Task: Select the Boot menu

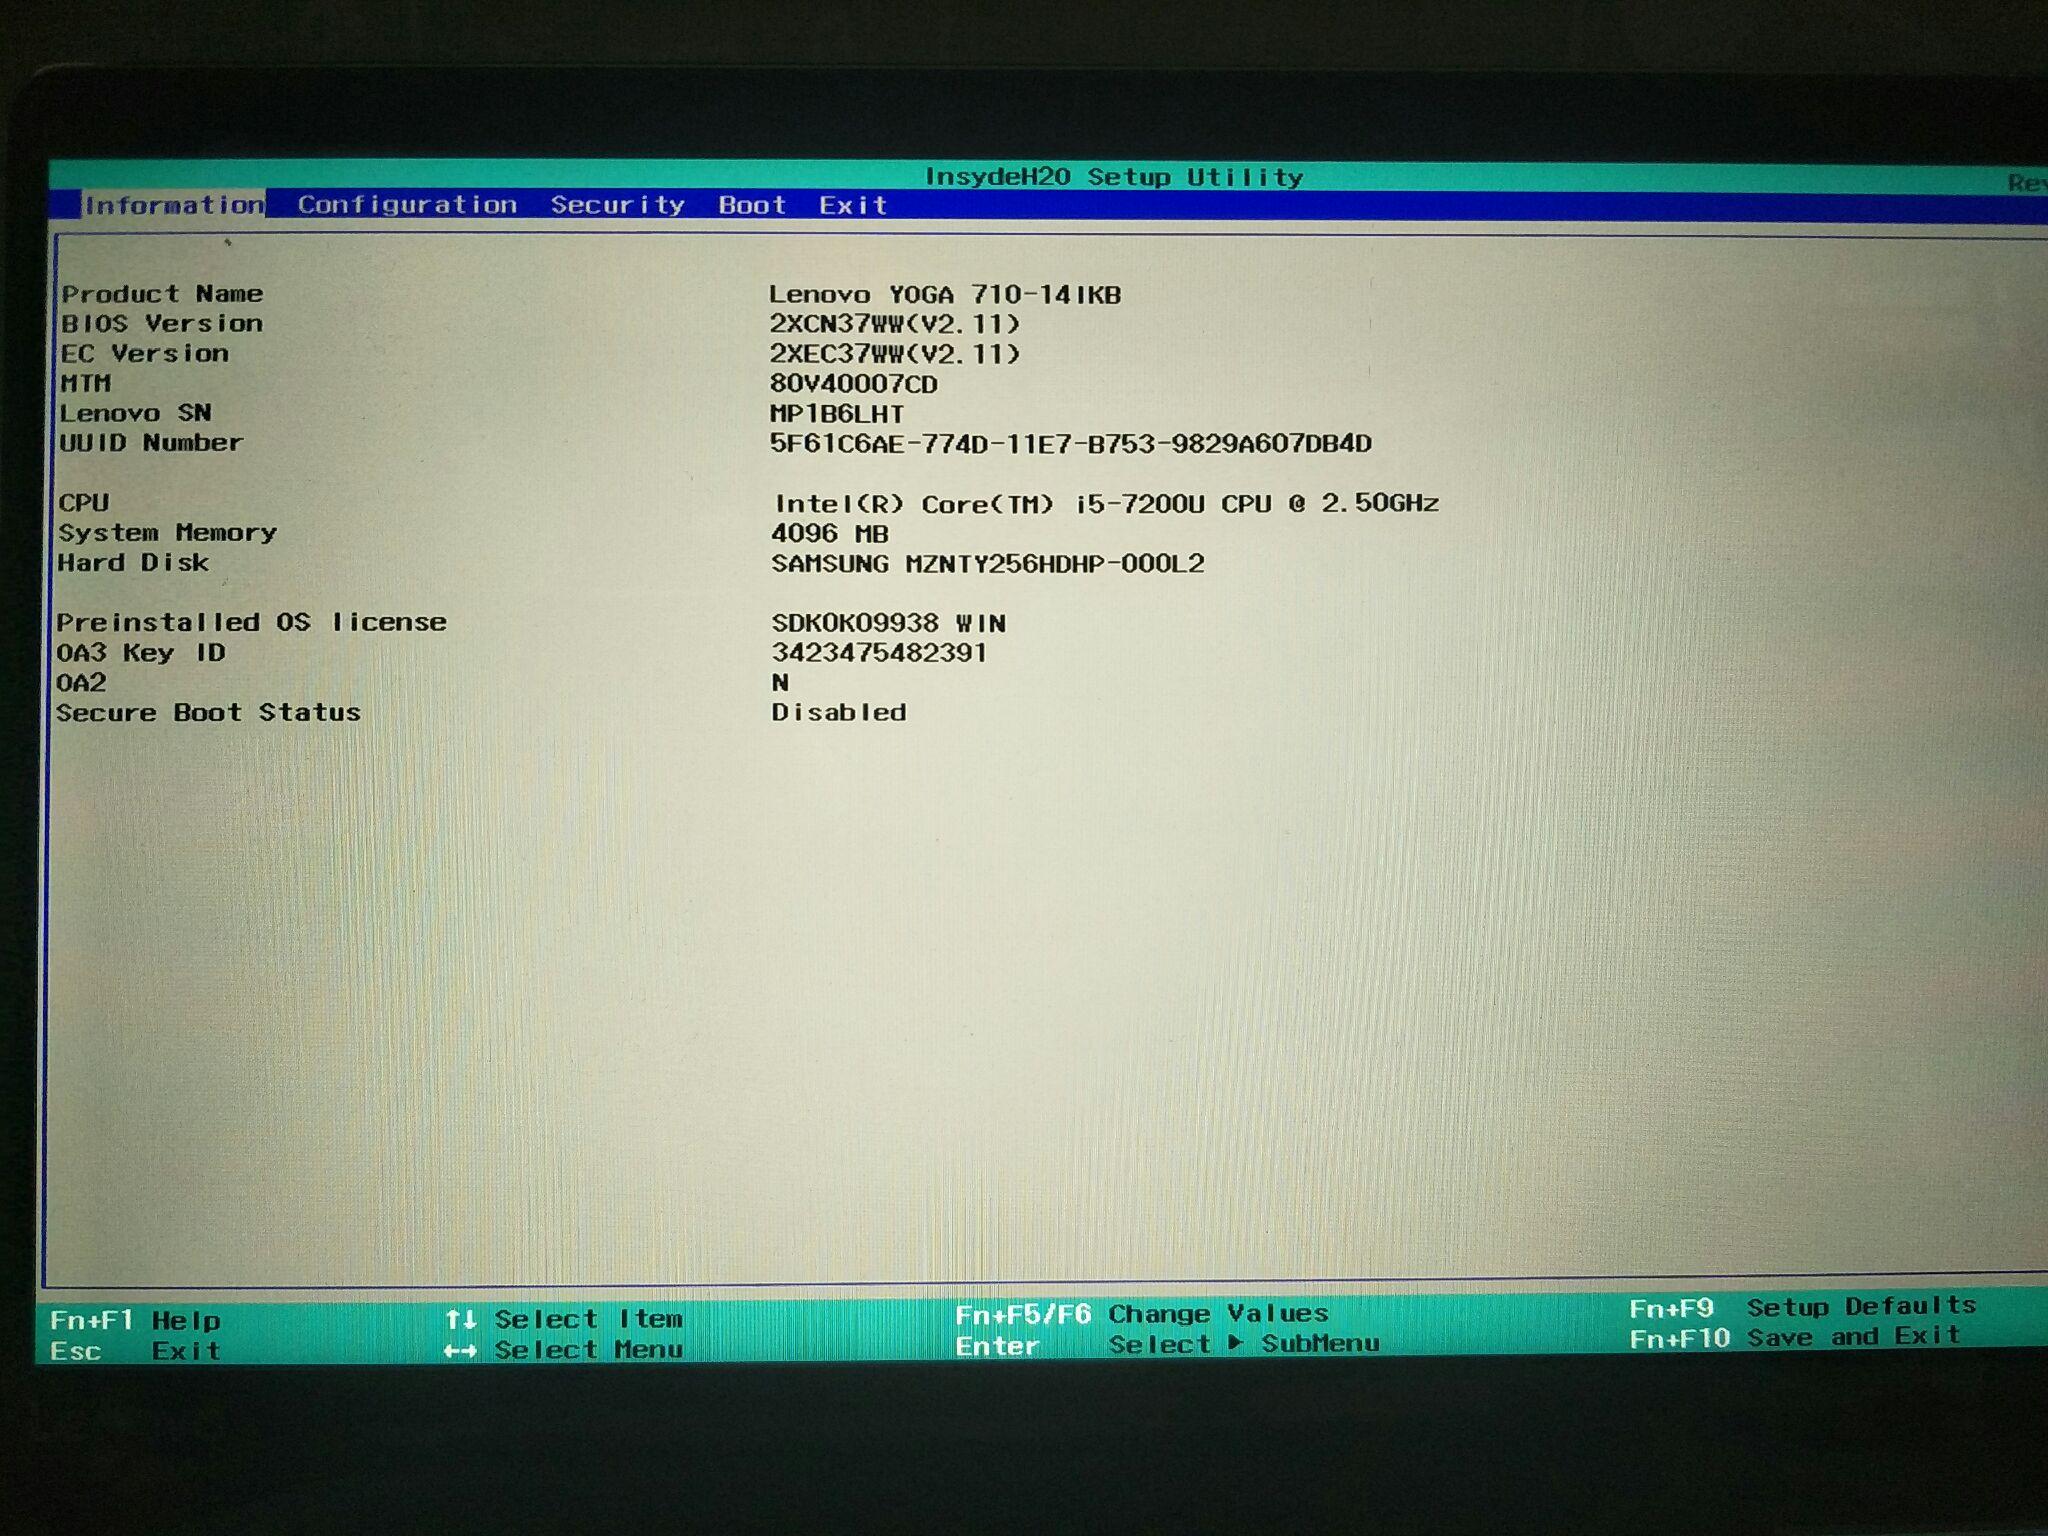Action: [x=755, y=203]
